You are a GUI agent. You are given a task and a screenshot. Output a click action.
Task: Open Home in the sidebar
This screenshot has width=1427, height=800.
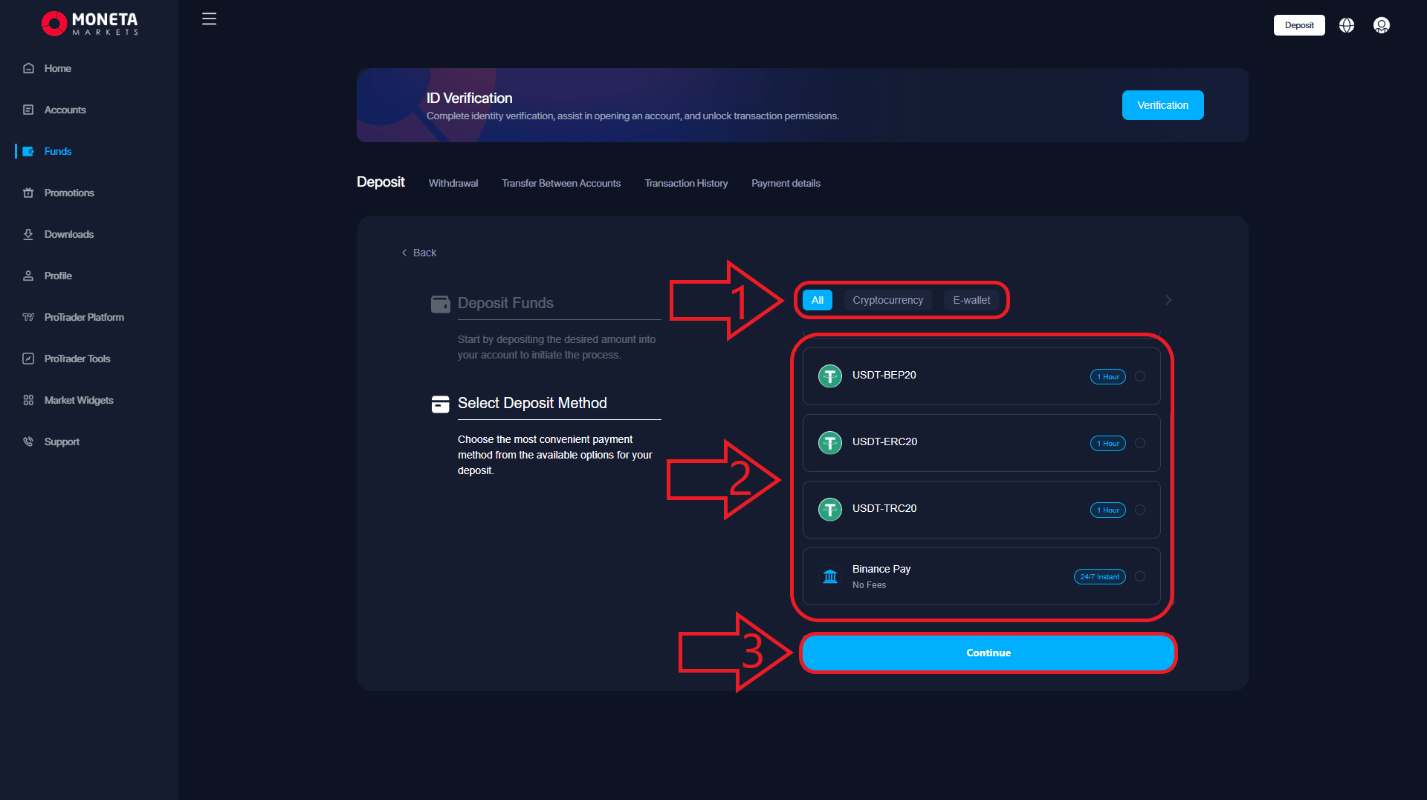tap(58, 68)
